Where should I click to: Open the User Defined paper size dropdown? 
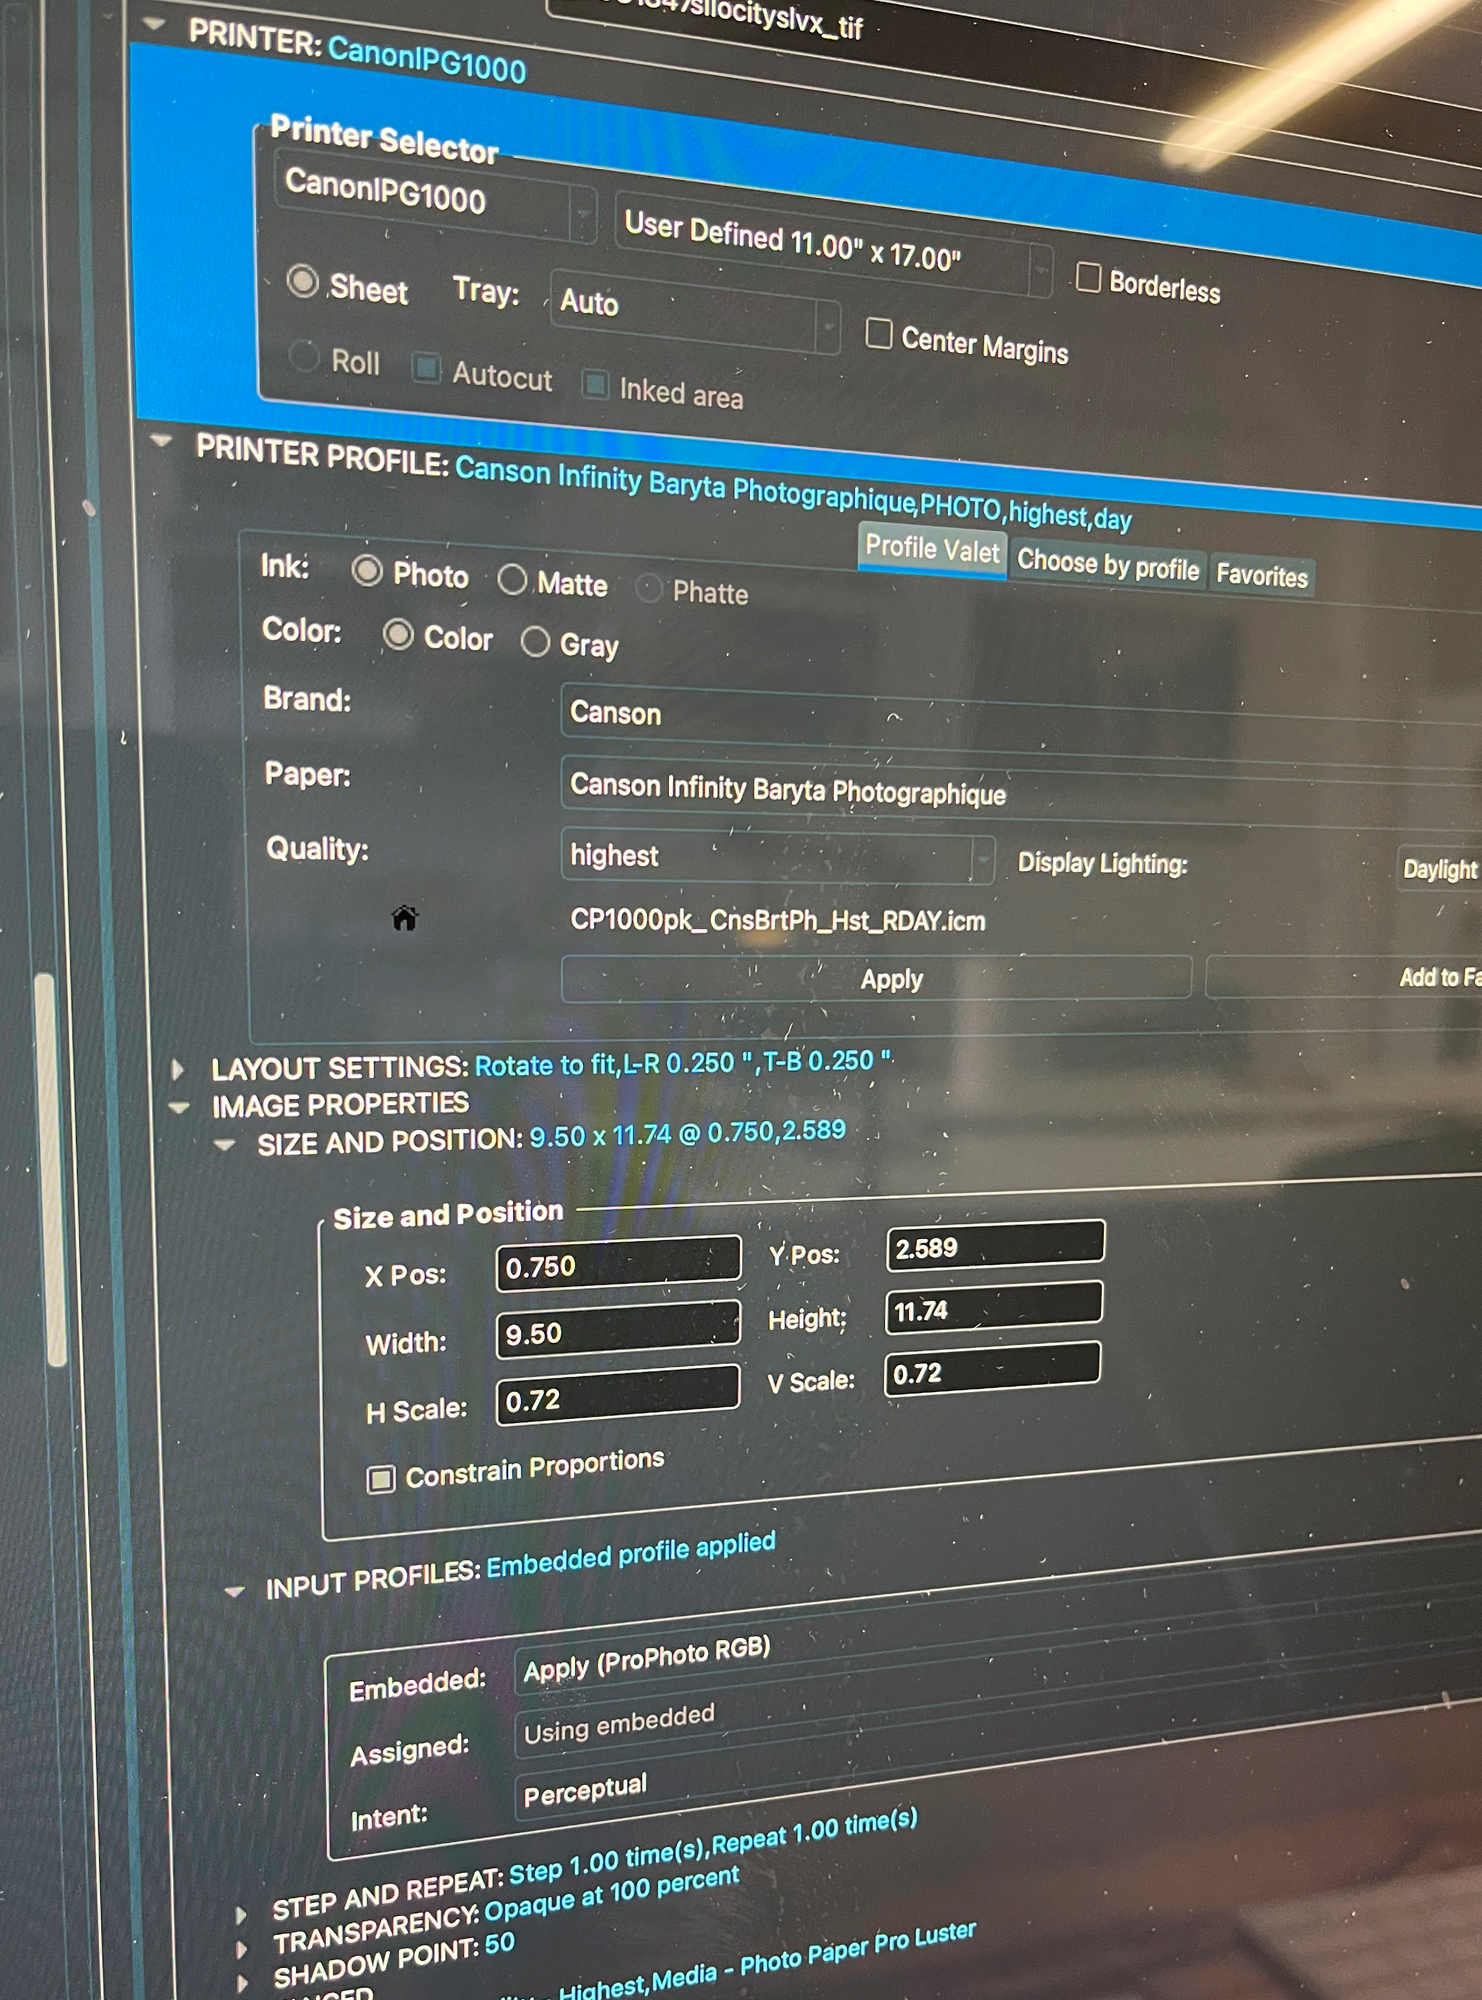[830, 243]
